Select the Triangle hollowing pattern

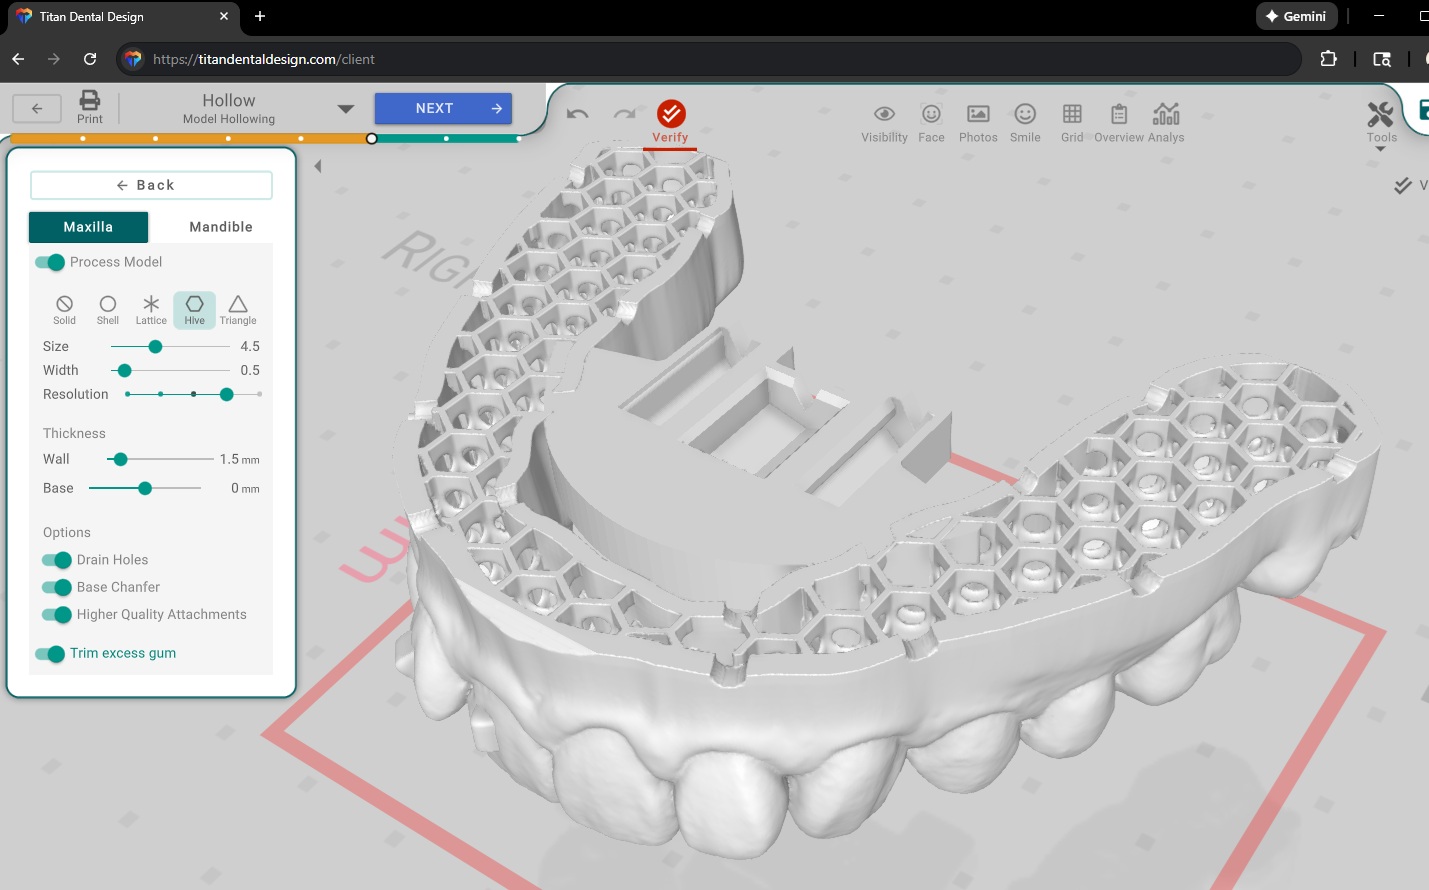238,309
